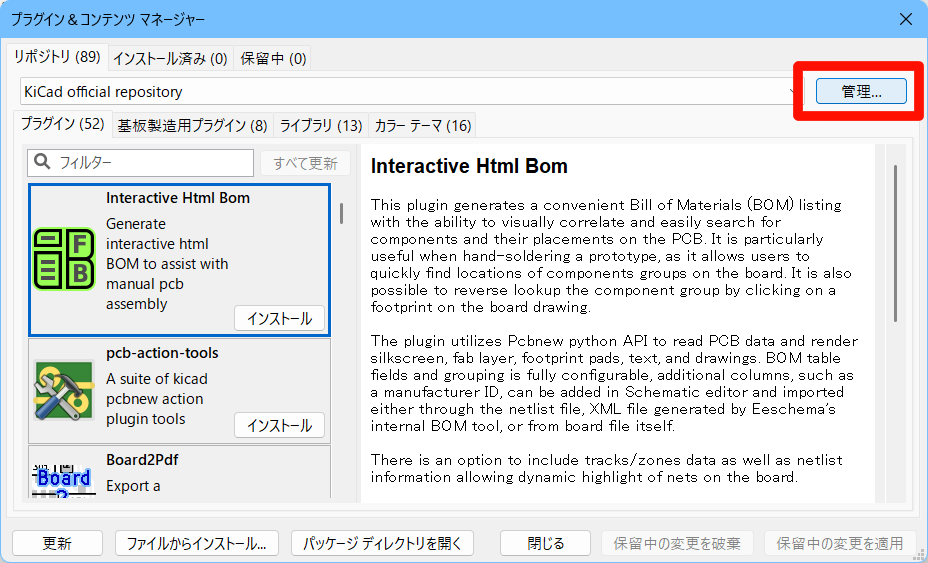Click 'Generate interactive html BOM' description text
Image resolution: width=928 pixels, height=563 pixels.
point(167,263)
